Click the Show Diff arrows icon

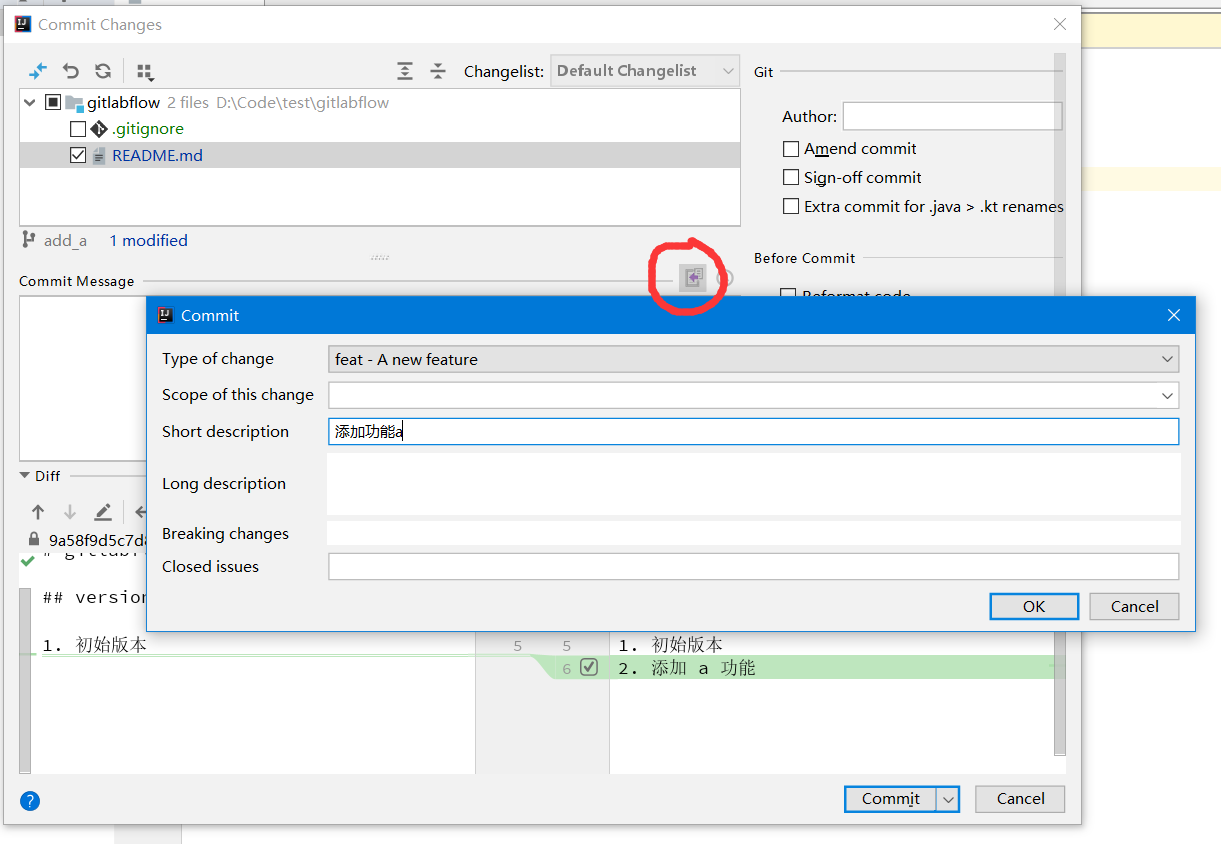[38, 71]
